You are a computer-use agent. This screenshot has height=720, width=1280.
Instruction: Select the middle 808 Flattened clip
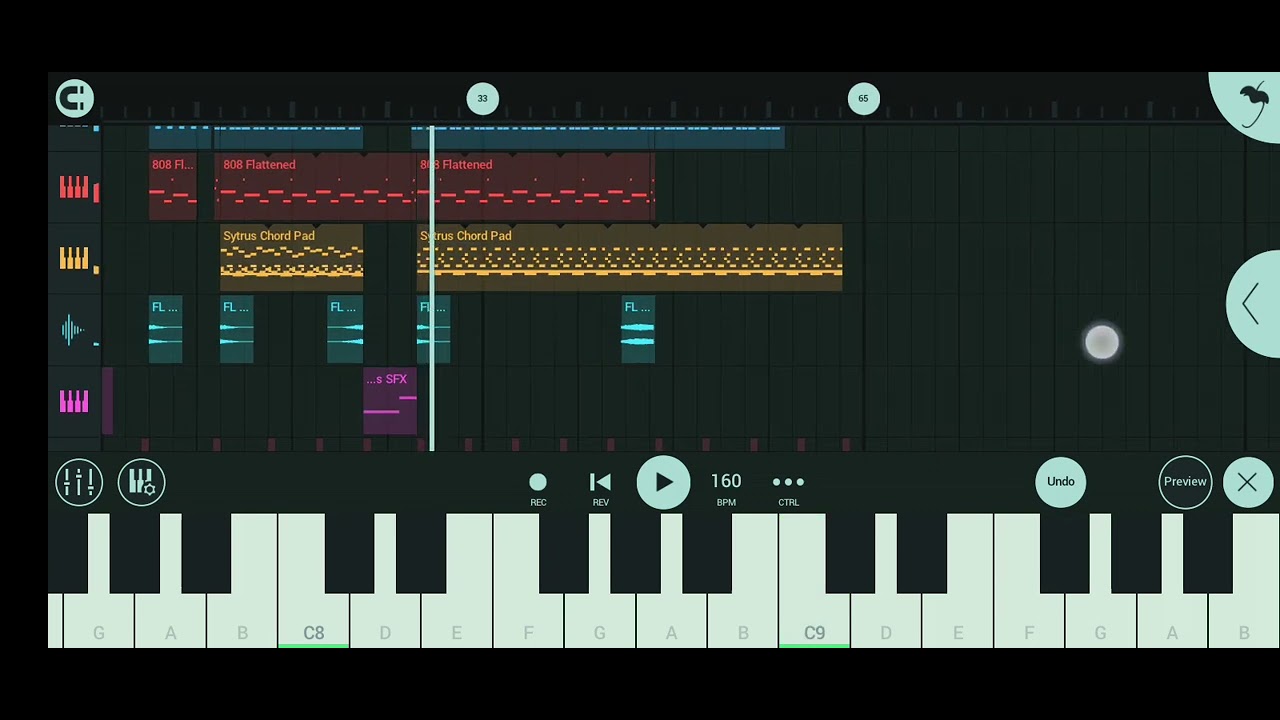click(315, 187)
